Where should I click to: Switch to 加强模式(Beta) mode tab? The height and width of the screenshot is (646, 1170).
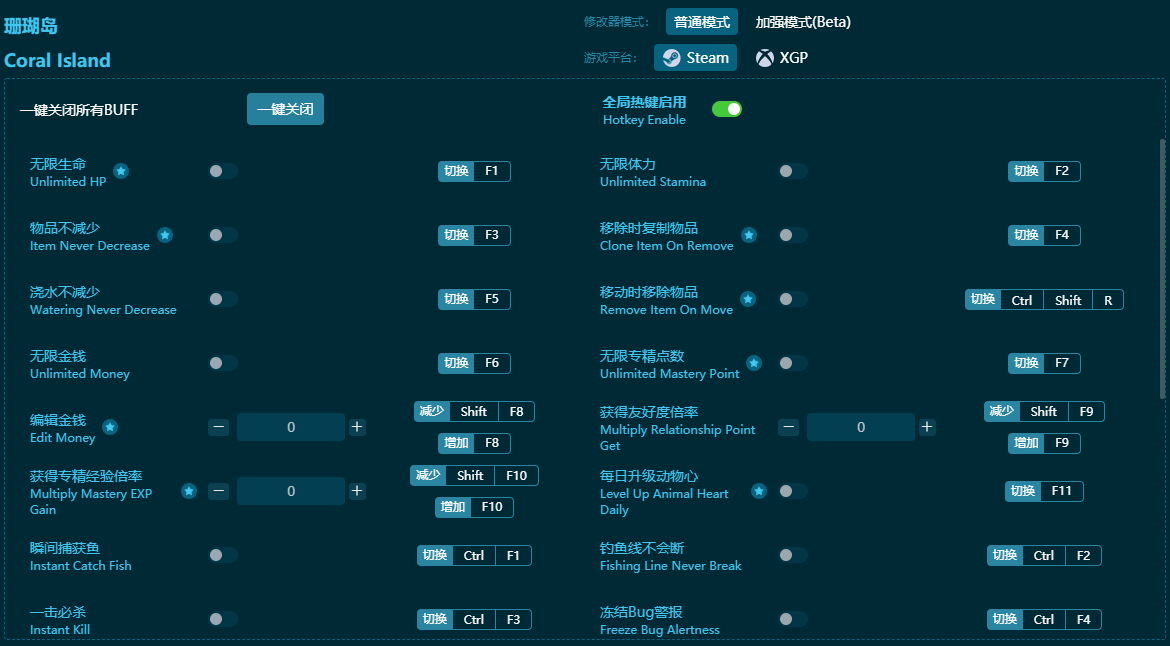pyautogui.click(x=802, y=22)
